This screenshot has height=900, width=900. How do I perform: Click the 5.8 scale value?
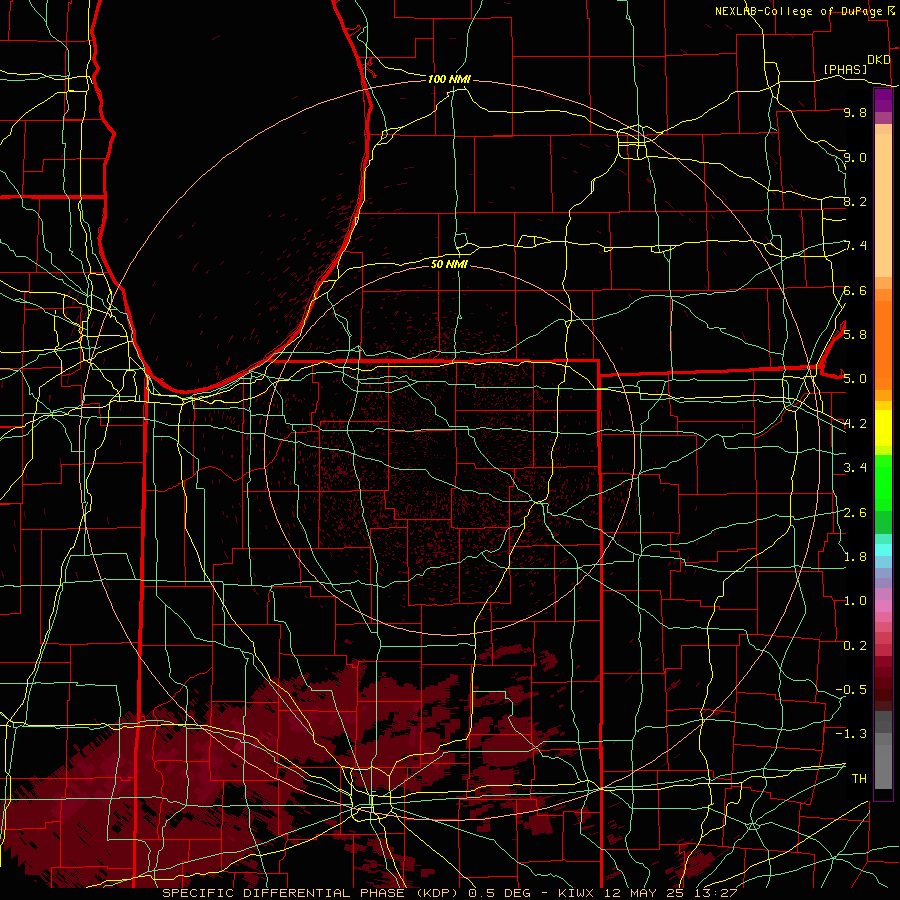pos(855,334)
